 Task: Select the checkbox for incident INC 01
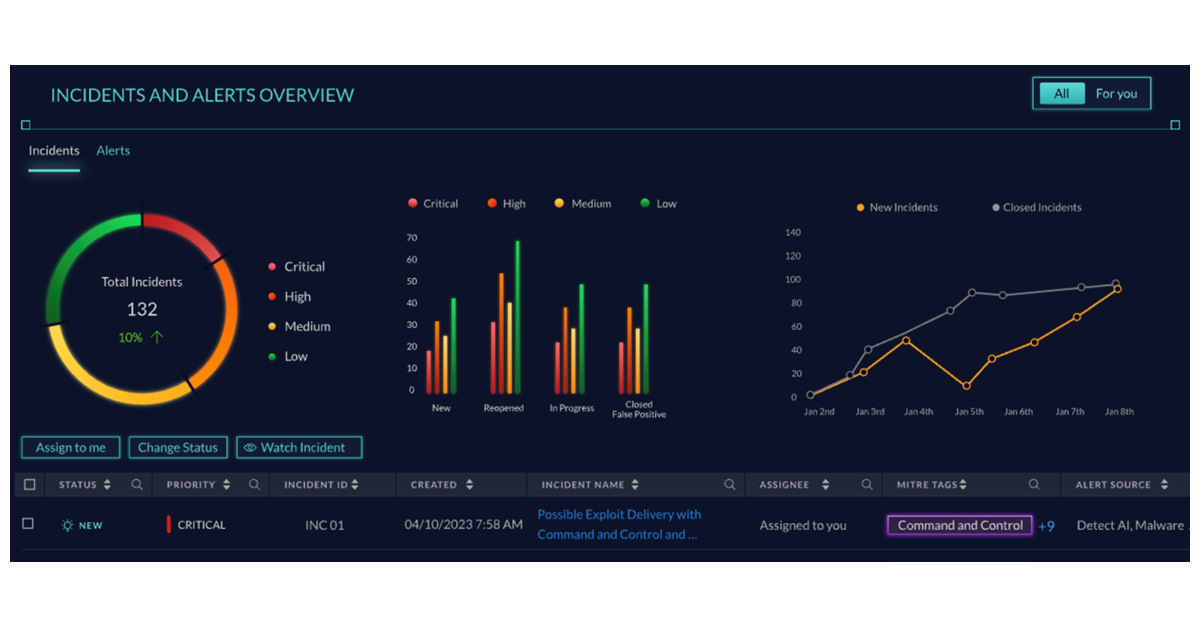pos(29,524)
